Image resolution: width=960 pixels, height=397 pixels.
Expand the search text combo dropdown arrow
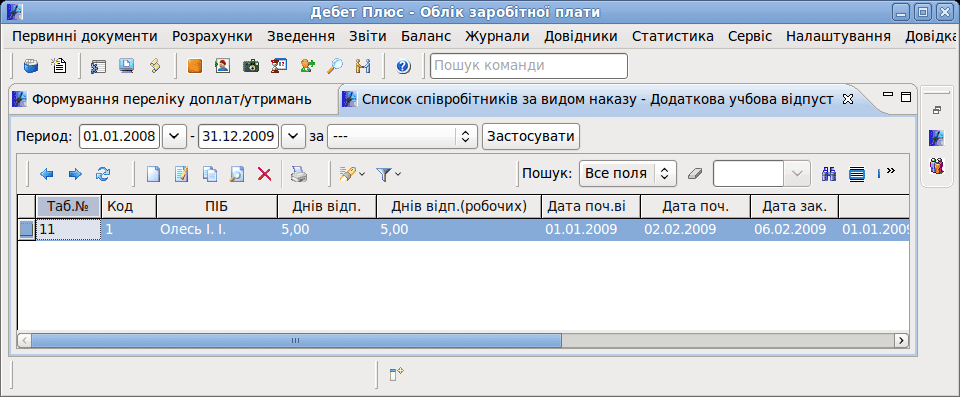(797, 173)
